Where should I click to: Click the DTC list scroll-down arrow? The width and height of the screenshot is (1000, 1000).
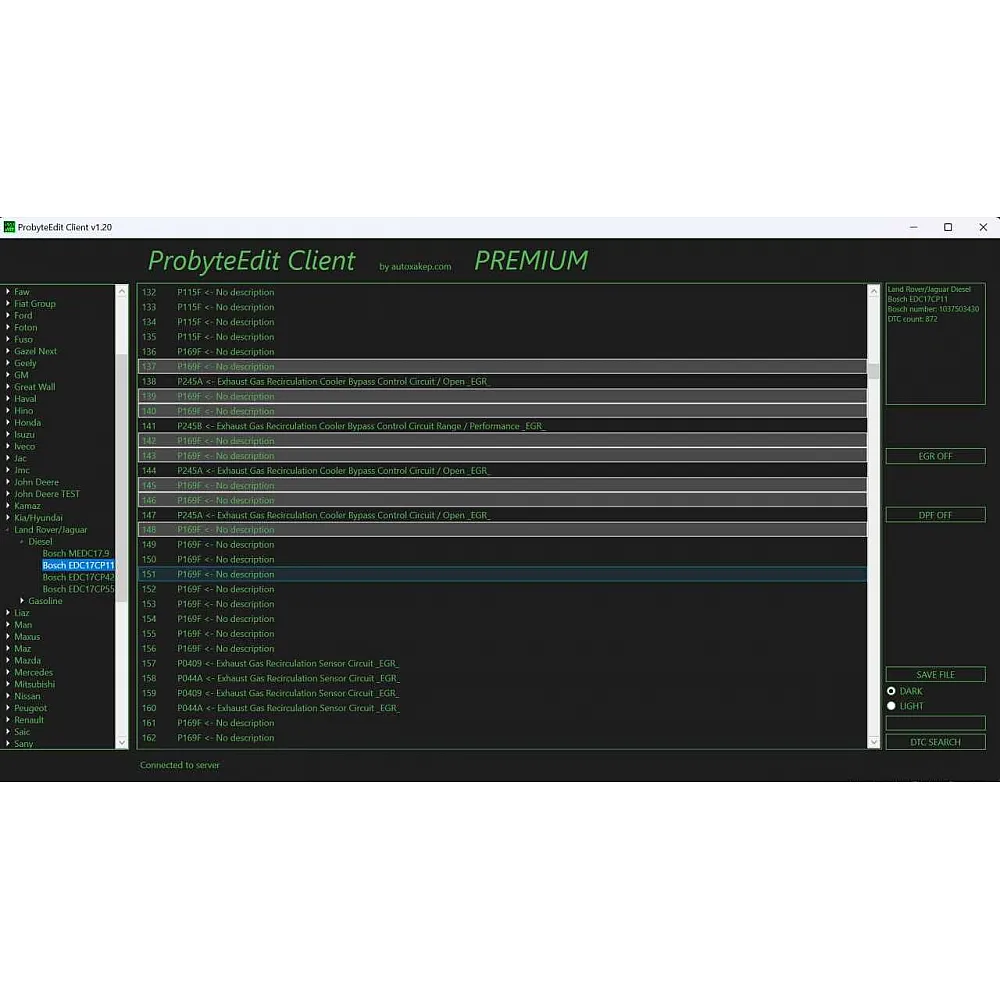click(874, 741)
